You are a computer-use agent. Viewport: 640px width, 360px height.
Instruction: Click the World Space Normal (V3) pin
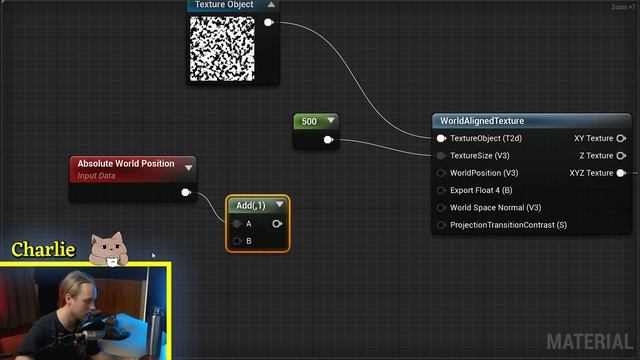(x=441, y=208)
